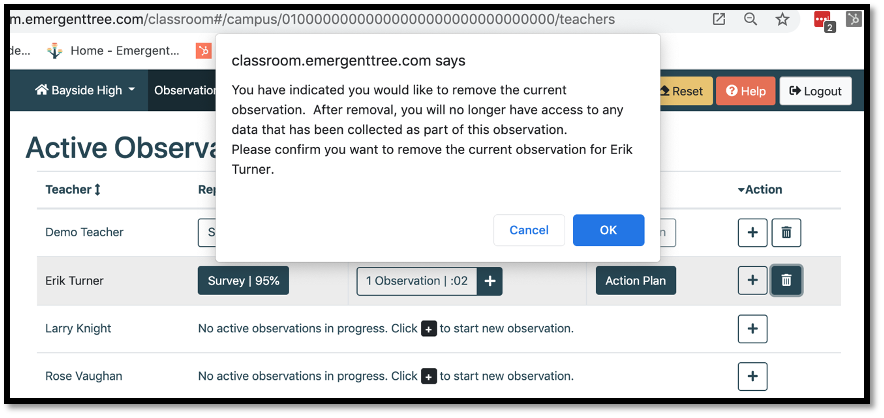884x418 pixels.
Task: Sort table by Teacher column
Action: point(73,189)
